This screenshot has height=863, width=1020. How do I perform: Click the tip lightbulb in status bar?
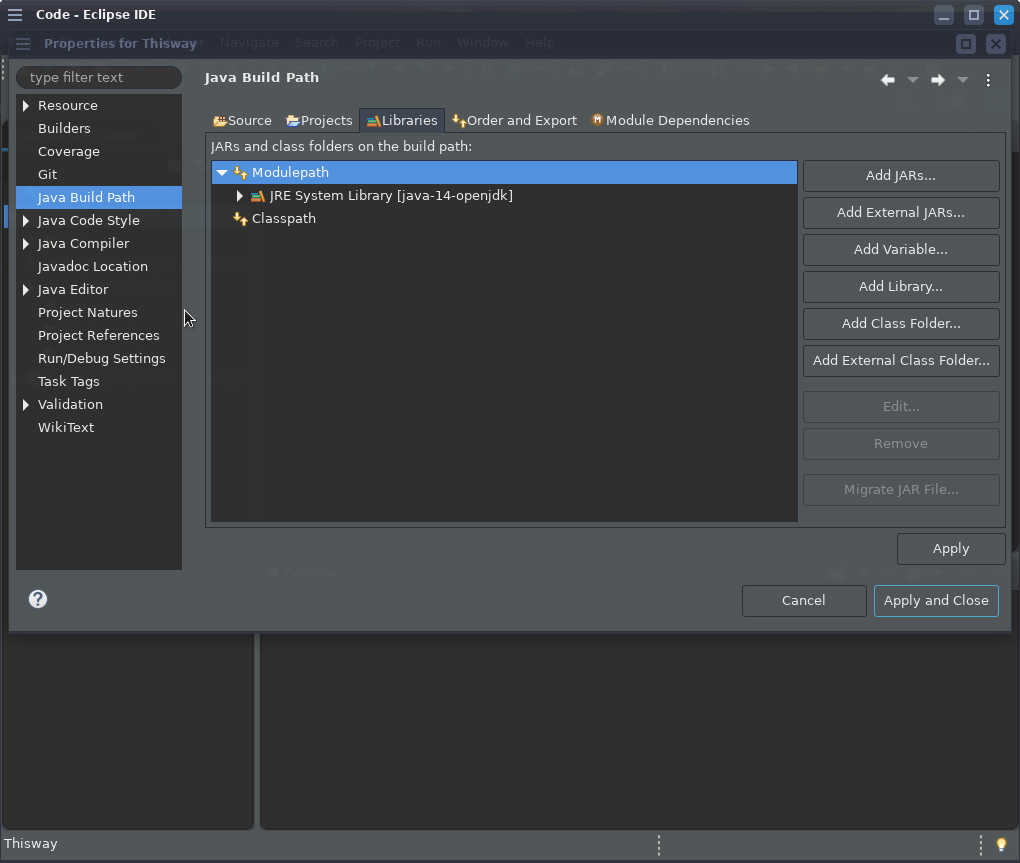click(x=1001, y=844)
